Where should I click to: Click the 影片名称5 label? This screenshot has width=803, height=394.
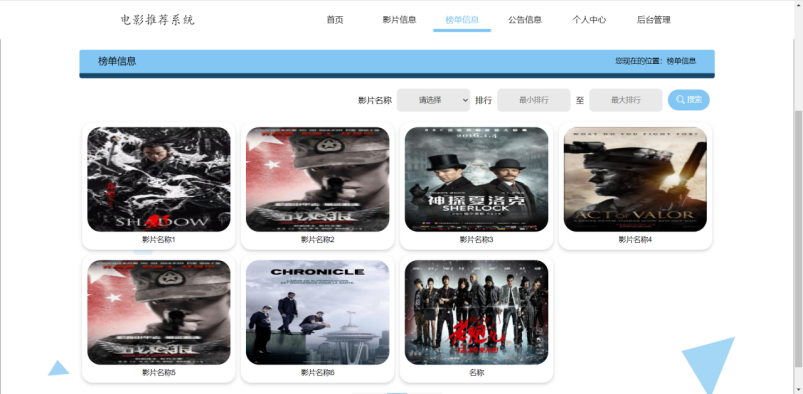click(x=159, y=372)
